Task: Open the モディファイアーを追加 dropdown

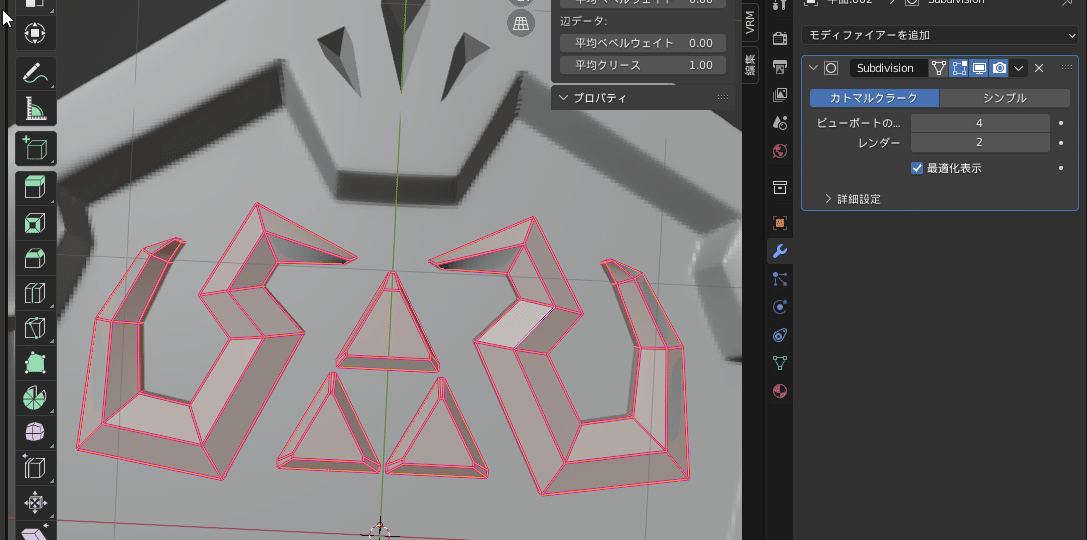Action: (x=939, y=35)
